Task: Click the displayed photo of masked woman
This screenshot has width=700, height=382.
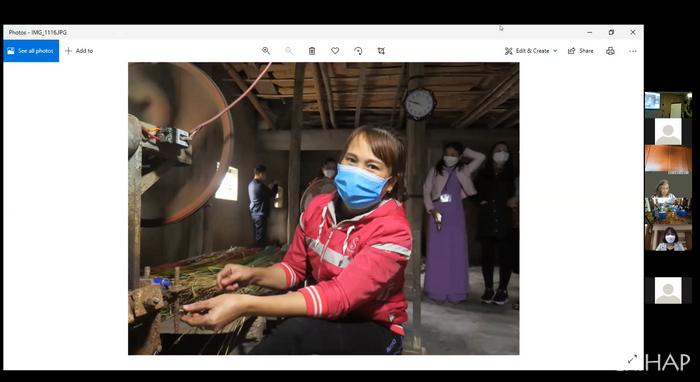Action: pos(324,208)
